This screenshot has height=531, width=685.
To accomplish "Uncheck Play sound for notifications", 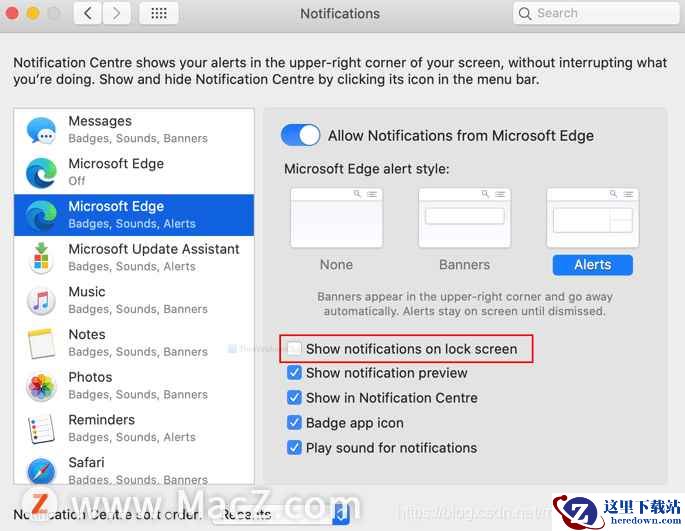I will click(x=294, y=448).
